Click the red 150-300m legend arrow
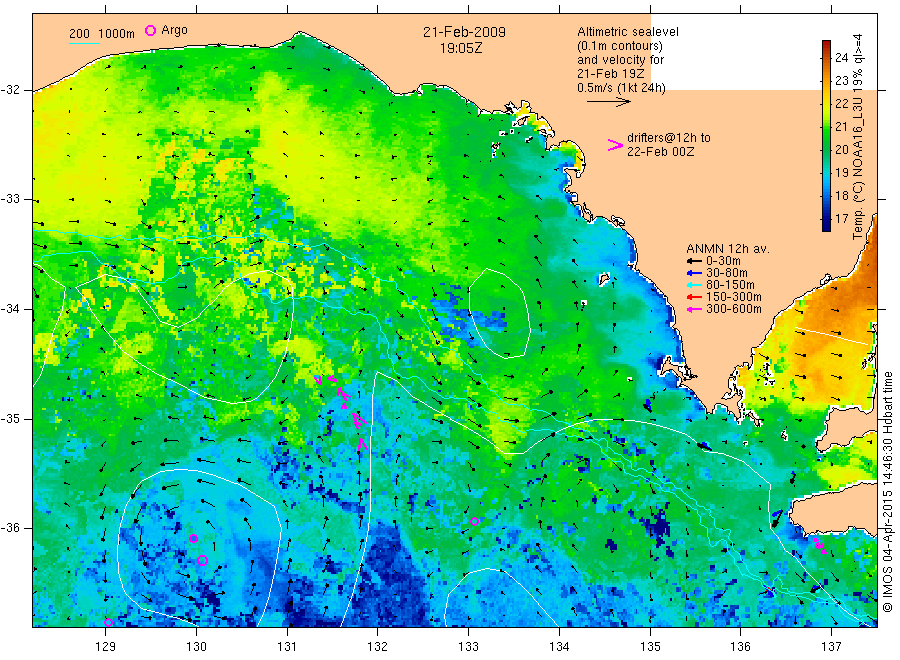Image resolution: width=900 pixels, height=660 pixels. (694, 297)
